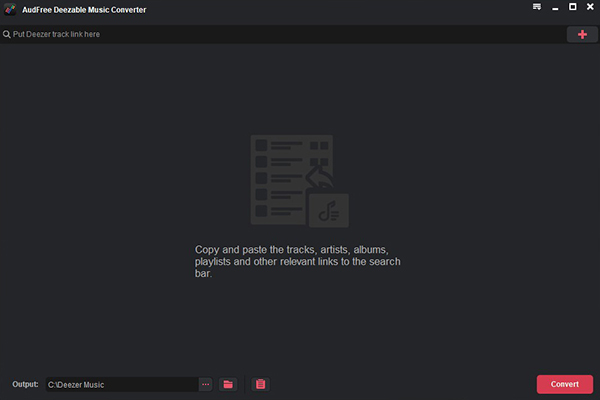
Task: Click the "Copy and paste the tracks" hint text
Action: pos(297,261)
